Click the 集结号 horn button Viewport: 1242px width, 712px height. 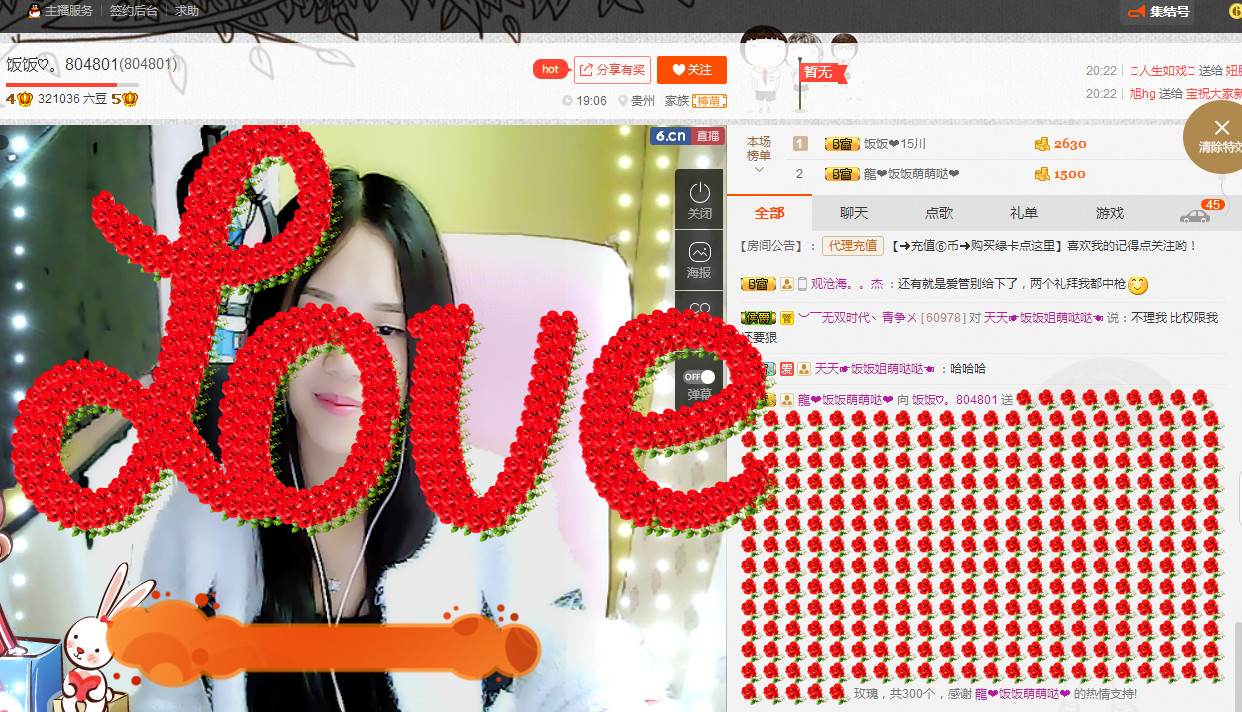pyautogui.click(x=1158, y=12)
